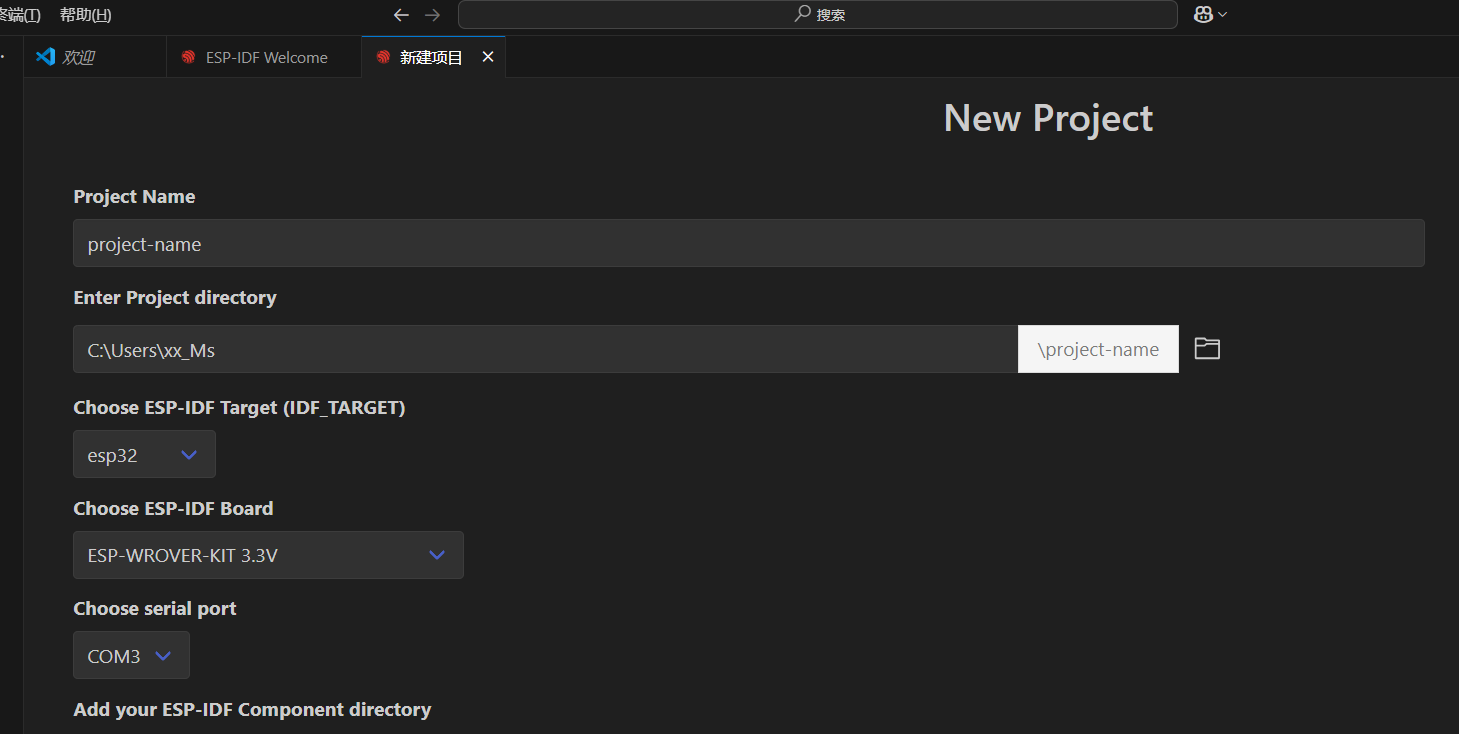Click the folder icon to browse for project directory
Screen dimensions: 1459x734
[x=1206, y=348]
